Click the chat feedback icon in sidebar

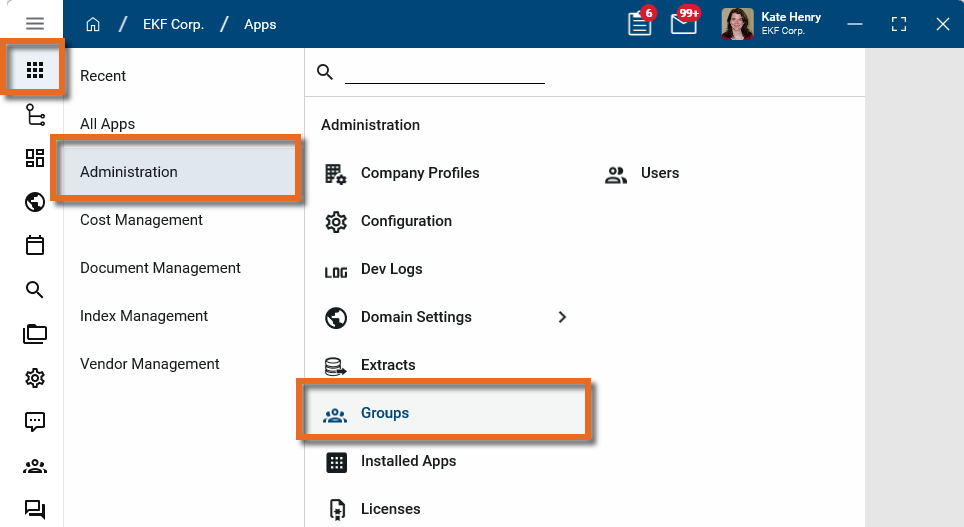coord(35,422)
